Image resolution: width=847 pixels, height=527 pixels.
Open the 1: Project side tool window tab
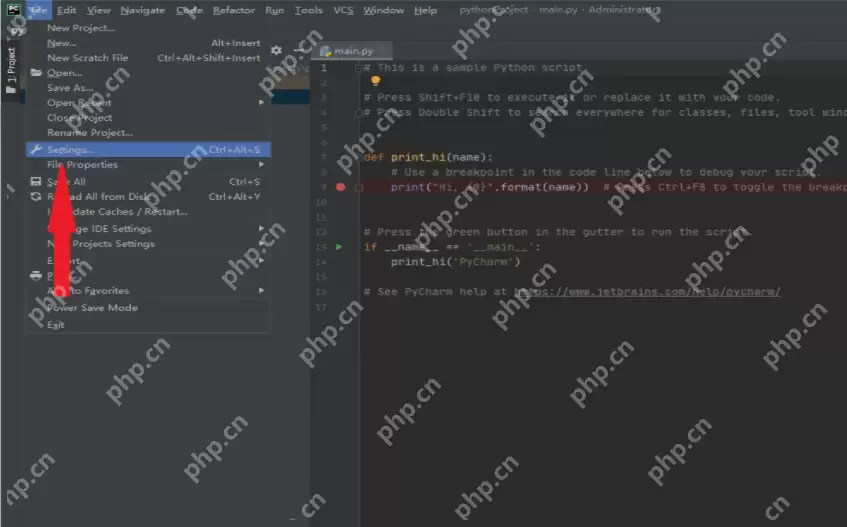[11, 71]
